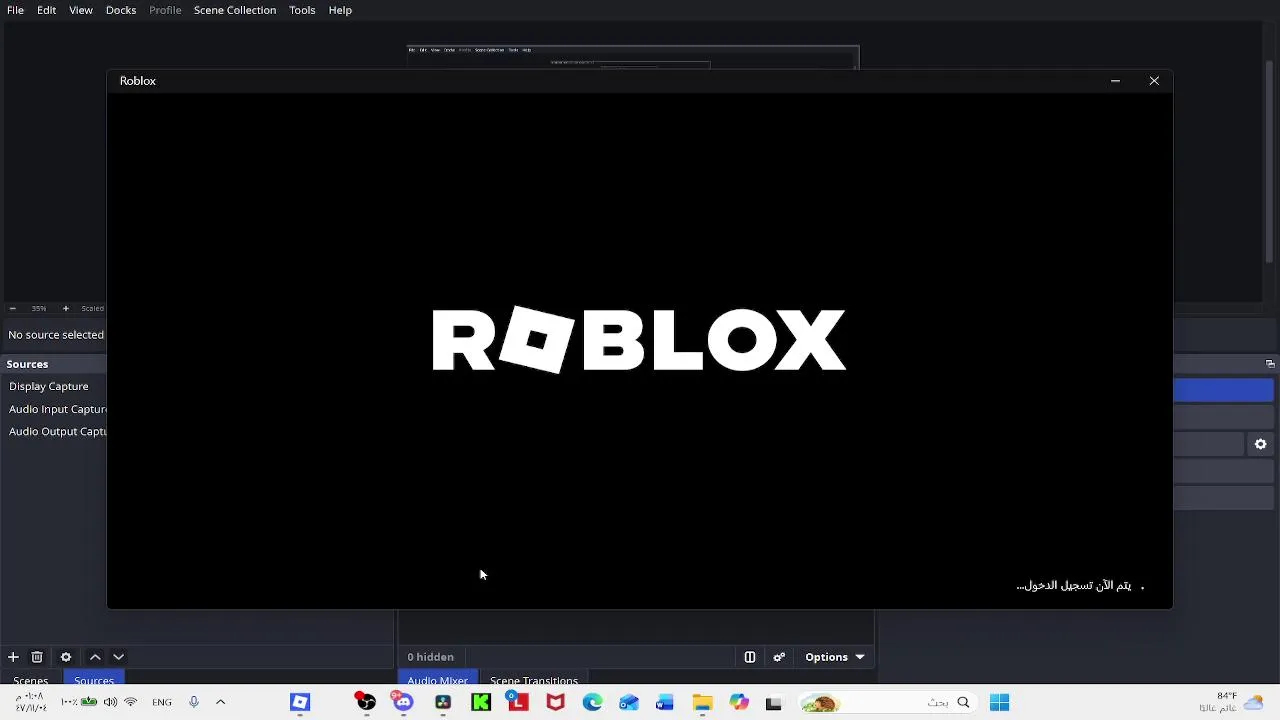Open File Explorer from the taskbar
This screenshot has width=1280, height=720.
(x=702, y=703)
